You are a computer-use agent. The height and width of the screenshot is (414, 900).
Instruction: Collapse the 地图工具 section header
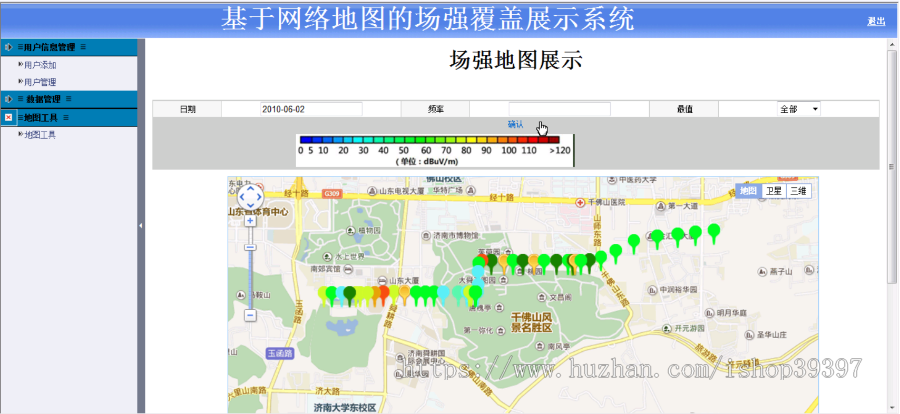point(69,117)
